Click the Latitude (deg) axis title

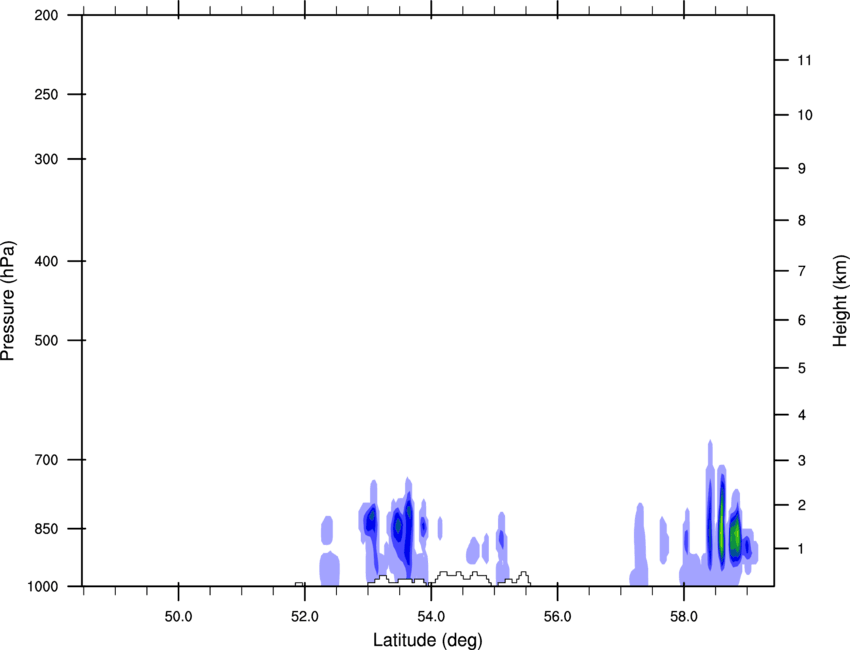click(427, 640)
